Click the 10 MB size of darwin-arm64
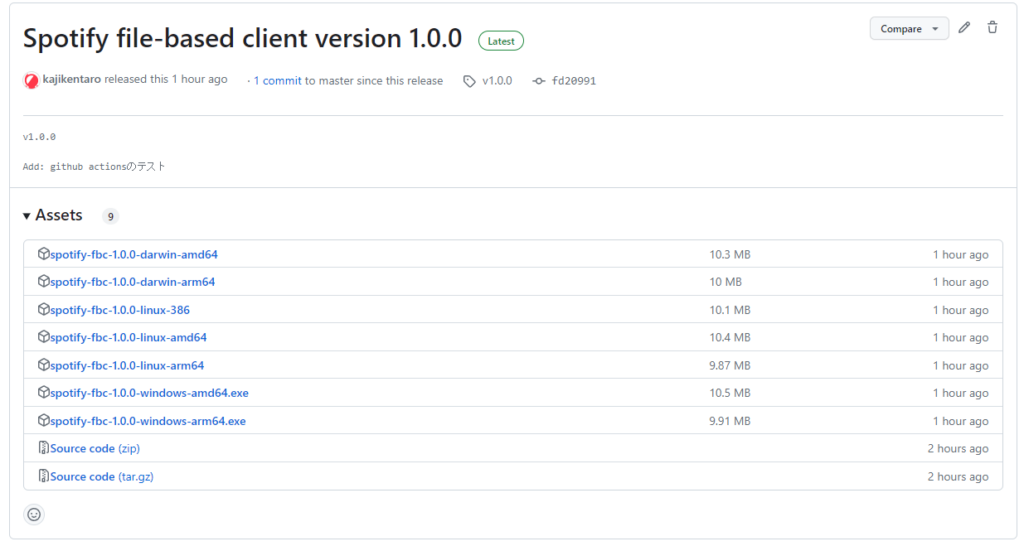 pyautogui.click(x=726, y=282)
